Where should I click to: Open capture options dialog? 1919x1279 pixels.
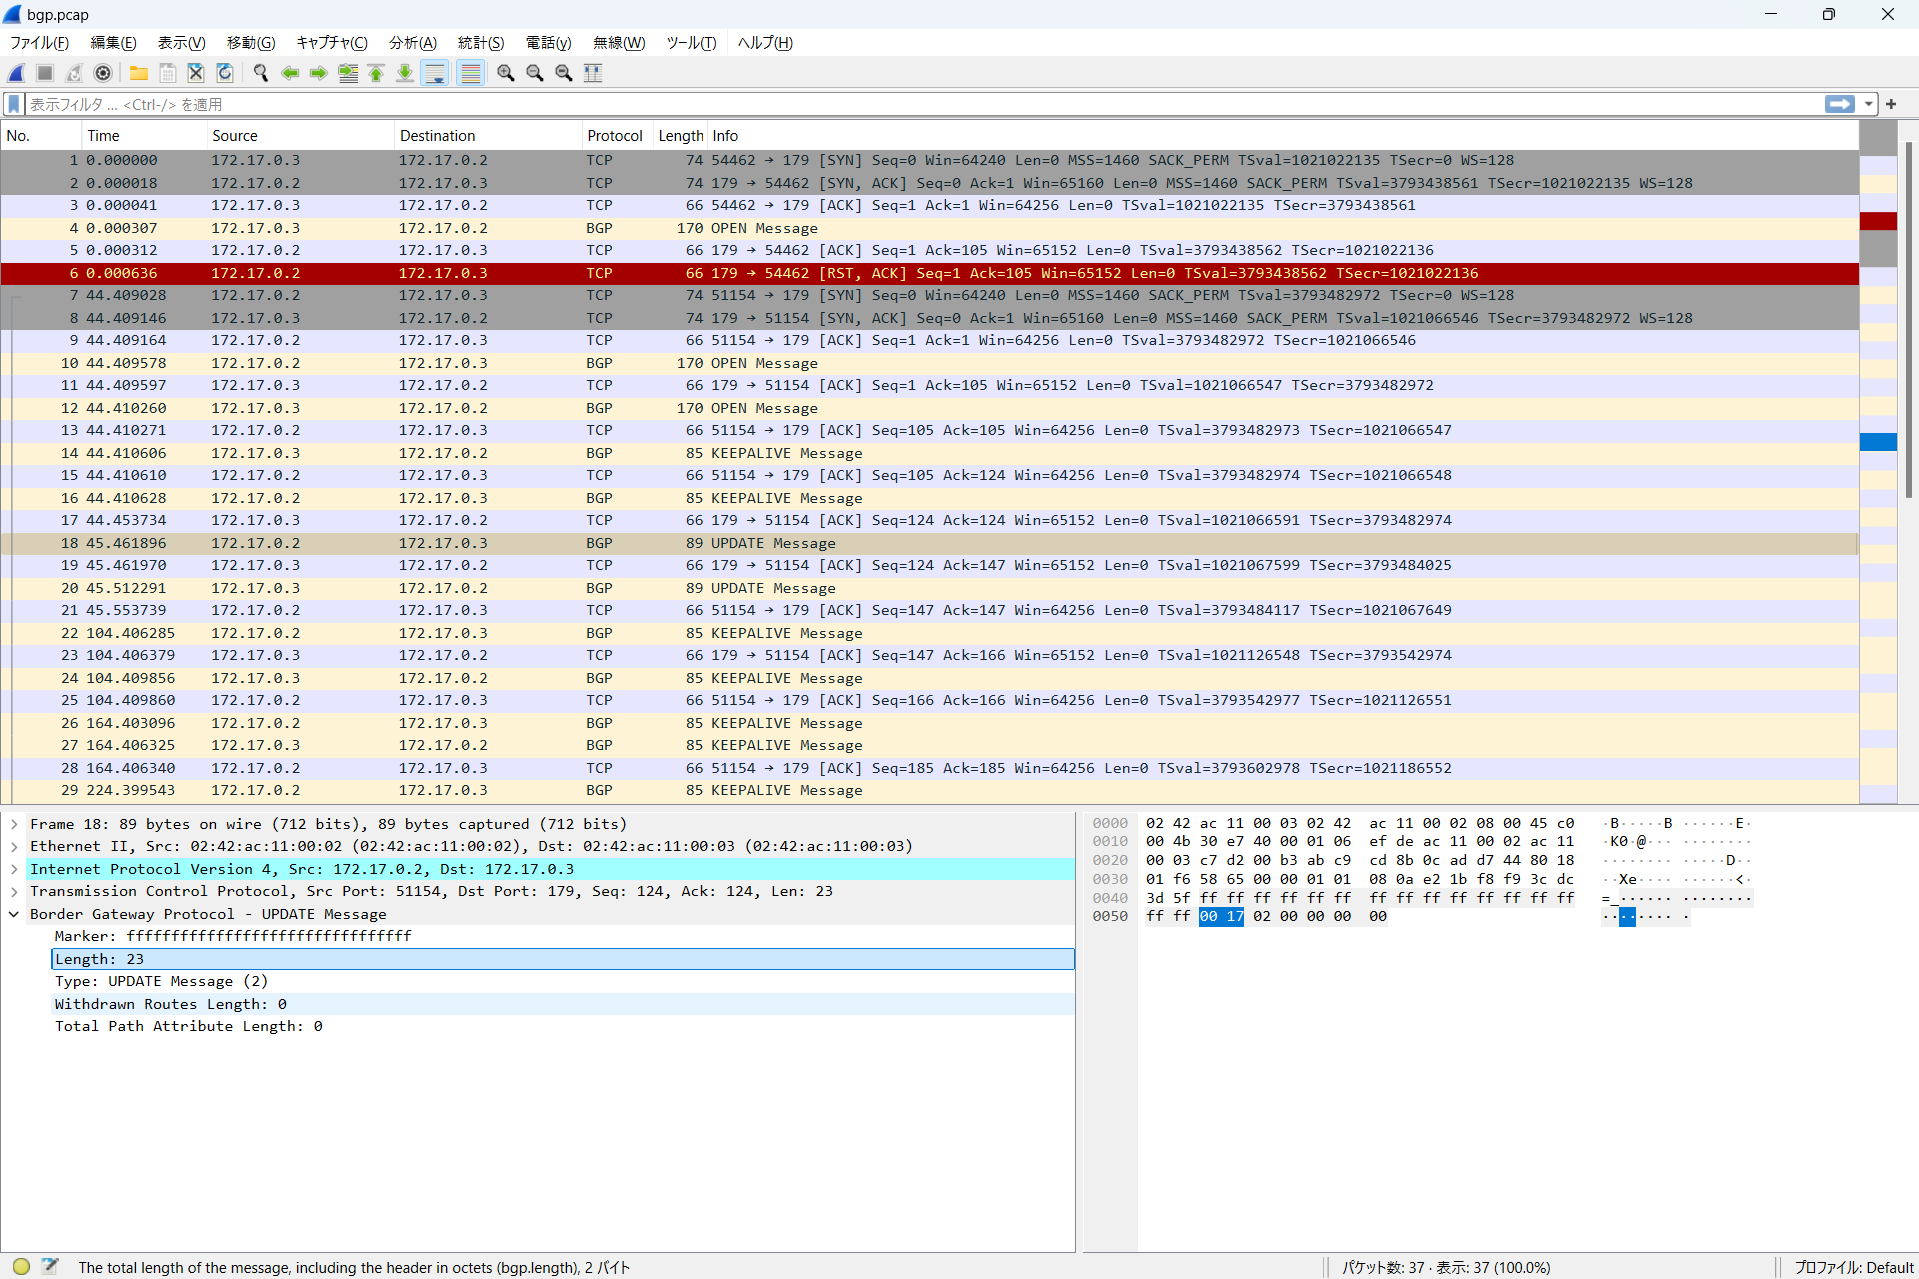coord(103,73)
